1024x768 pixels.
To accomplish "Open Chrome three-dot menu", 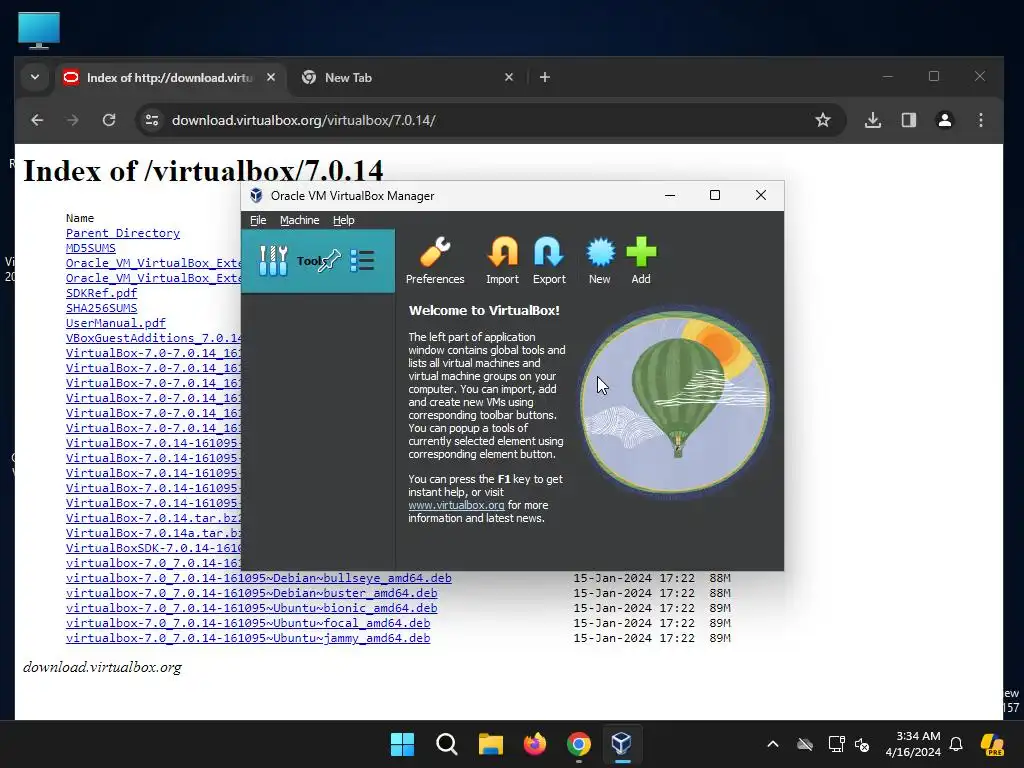I will tap(981, 120).
